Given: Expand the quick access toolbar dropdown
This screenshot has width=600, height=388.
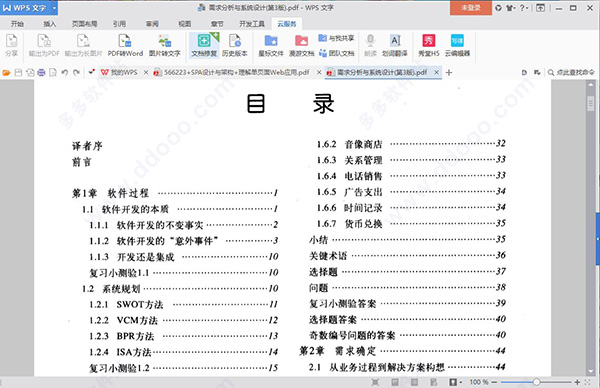Looking at the screenshot, I should [91, 72].
